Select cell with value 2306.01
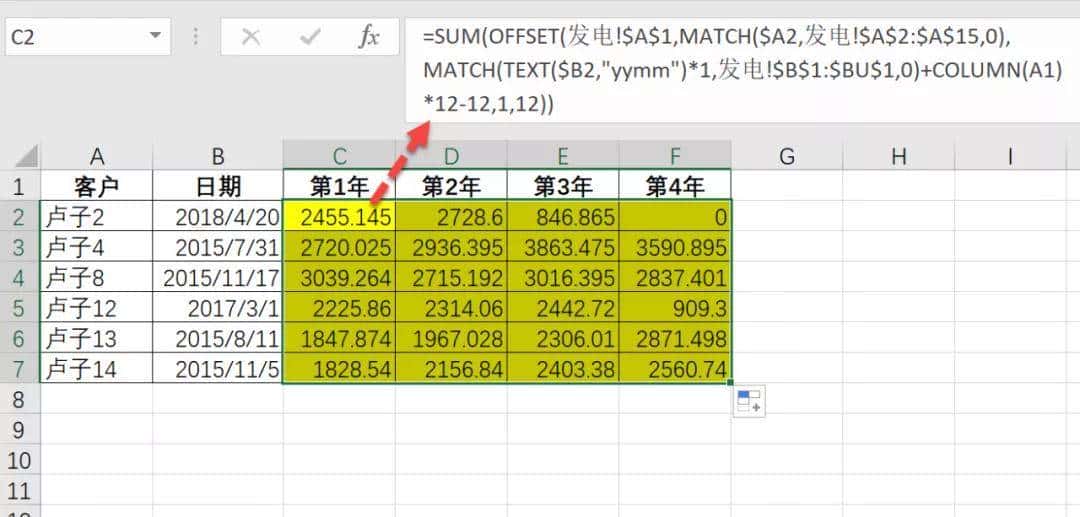 pyautogui.click(x=563, y=338)
